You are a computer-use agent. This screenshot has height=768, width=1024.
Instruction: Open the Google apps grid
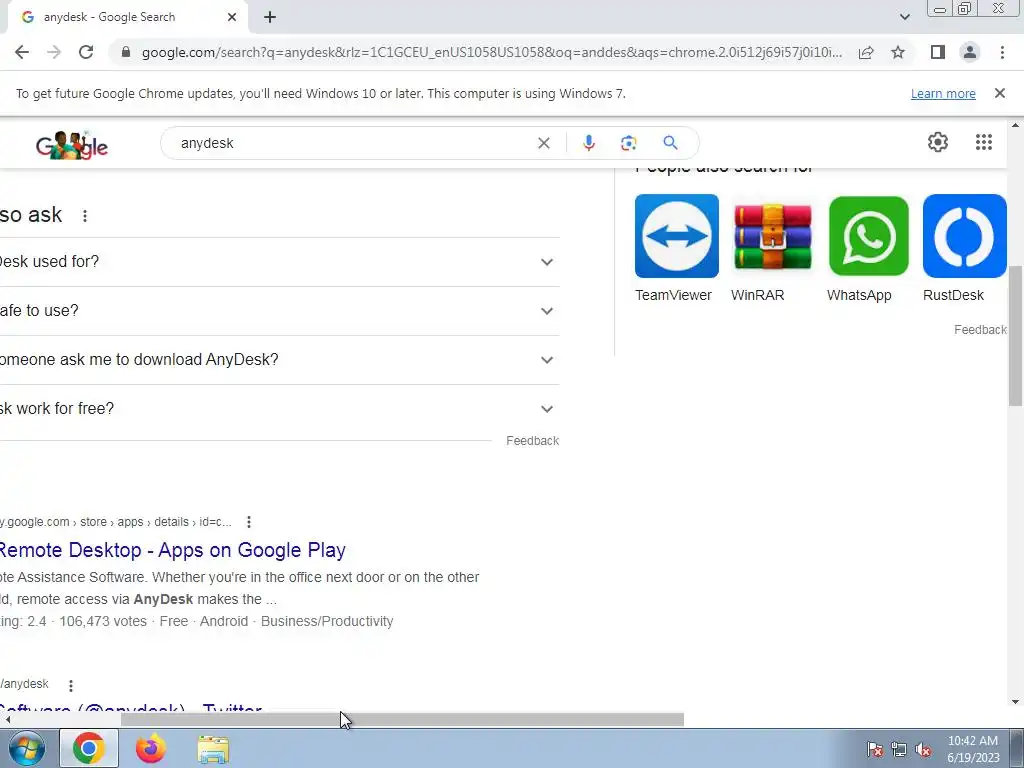point(984,142)
